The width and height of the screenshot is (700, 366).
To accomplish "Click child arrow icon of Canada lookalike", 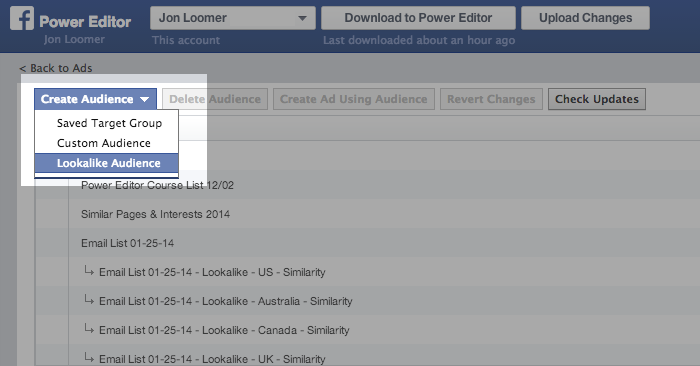I will pyautogui.click(x=89, y=329).
